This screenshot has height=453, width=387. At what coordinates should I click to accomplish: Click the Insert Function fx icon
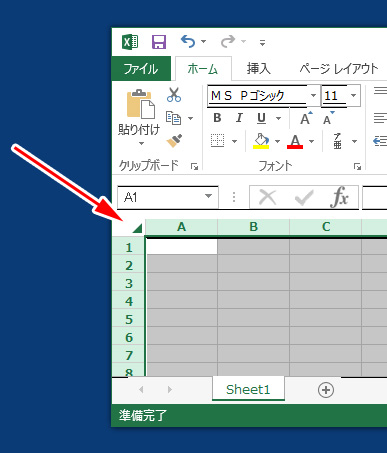tap(339, 197)
